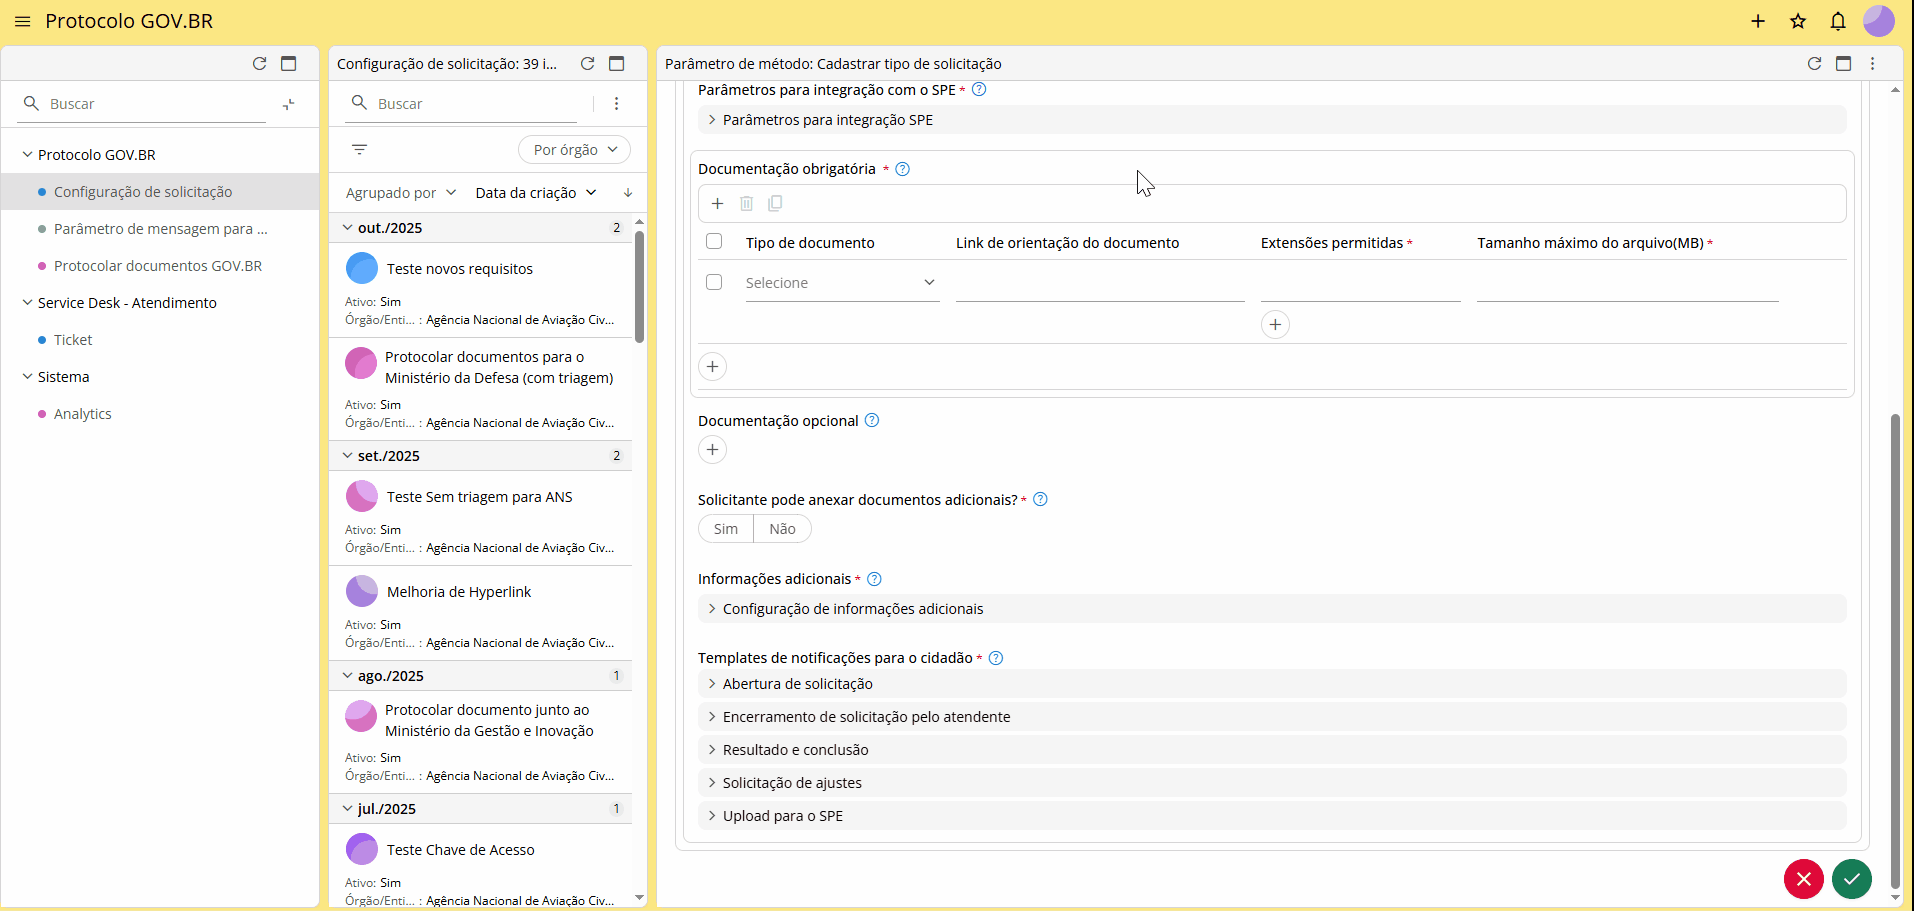Viewport: 1914px width, 911px height.
Task: Maximize the left navigation panel
Action: [x=289, y=63]
